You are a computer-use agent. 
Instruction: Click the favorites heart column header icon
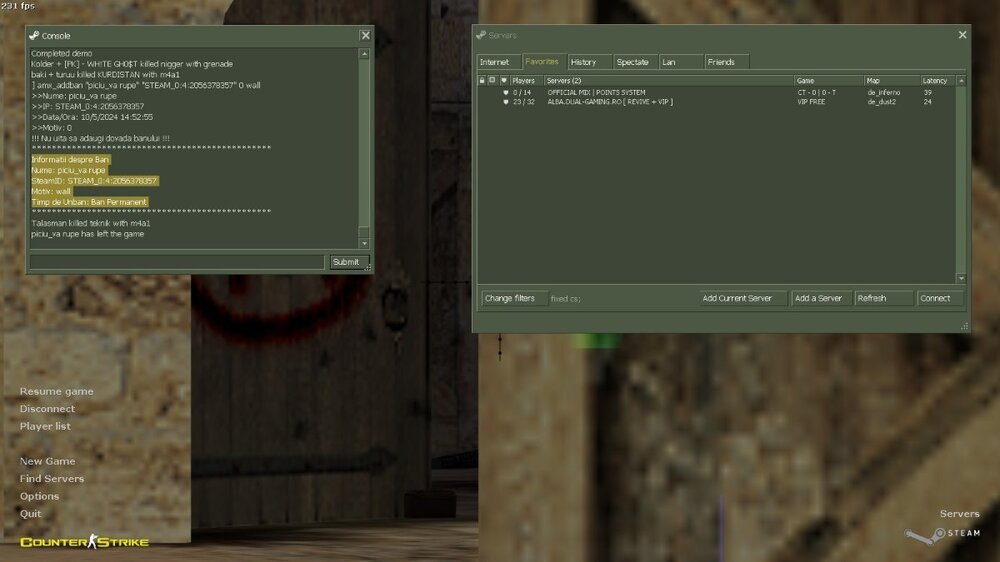pos(504,80)
